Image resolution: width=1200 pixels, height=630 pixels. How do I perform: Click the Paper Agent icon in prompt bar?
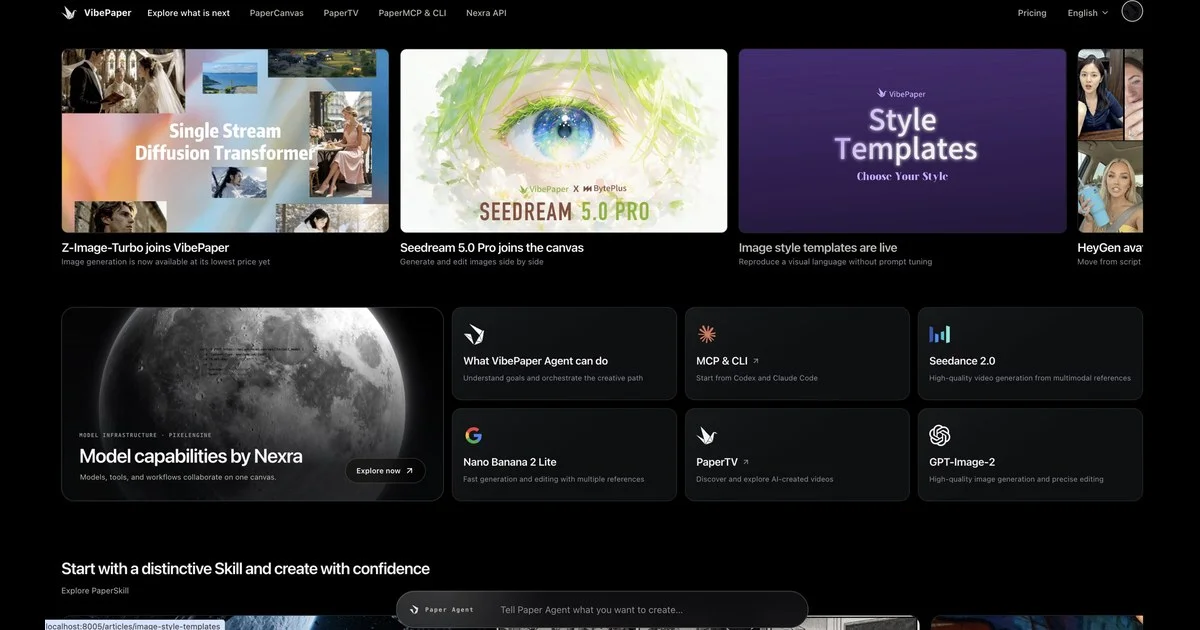(x=414, y=609)
